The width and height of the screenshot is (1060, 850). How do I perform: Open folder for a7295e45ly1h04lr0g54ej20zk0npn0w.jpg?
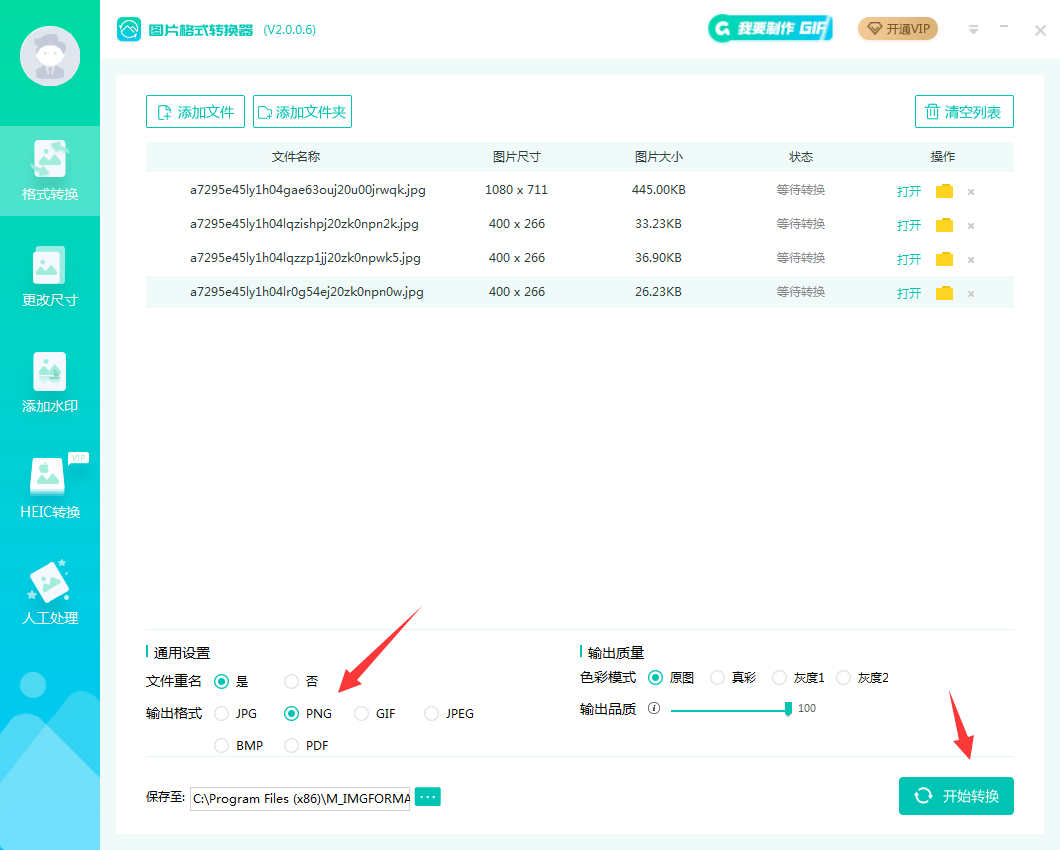944,293
